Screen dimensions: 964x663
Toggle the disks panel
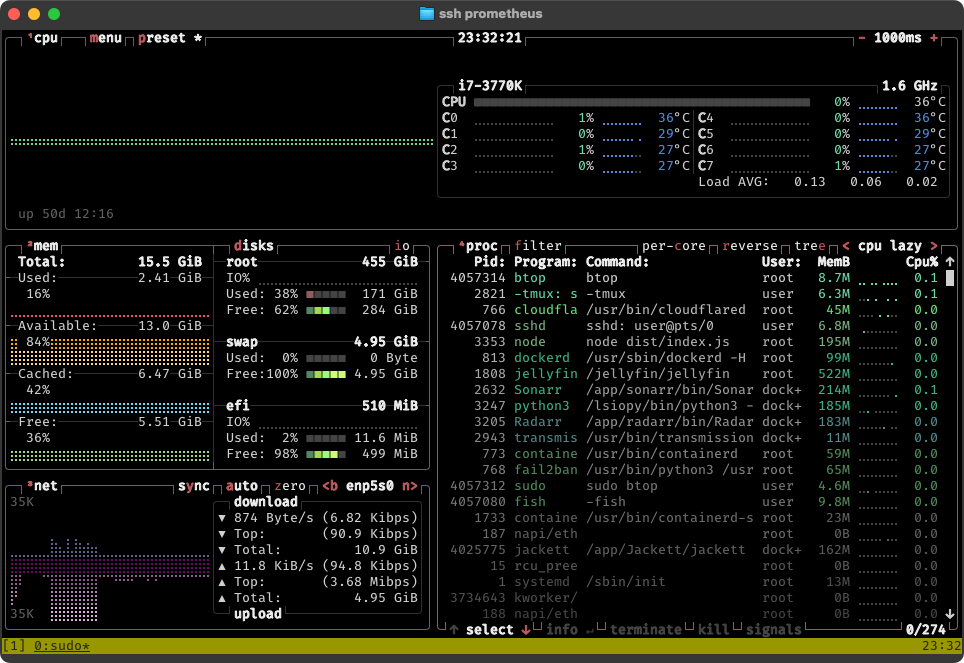(x=253, y=246)
